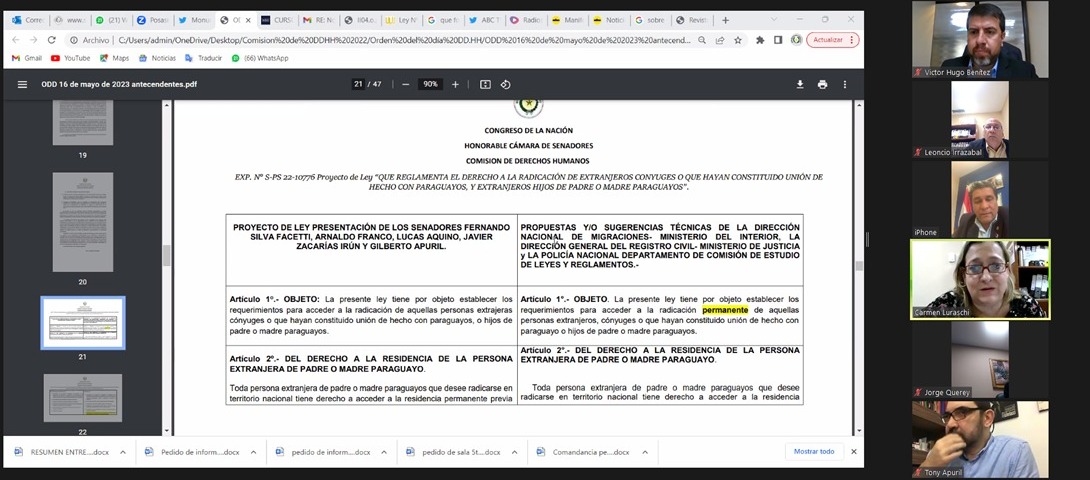
Task: Click the 90% zoom level field
Action: click(430, 84)
